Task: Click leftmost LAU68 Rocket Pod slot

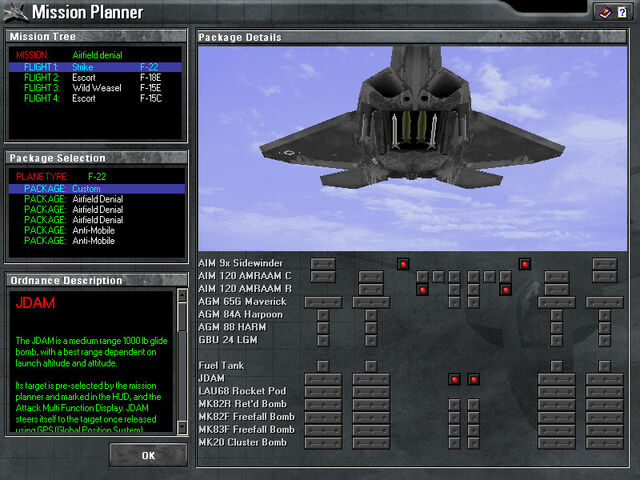Action: tap(323, 392)
